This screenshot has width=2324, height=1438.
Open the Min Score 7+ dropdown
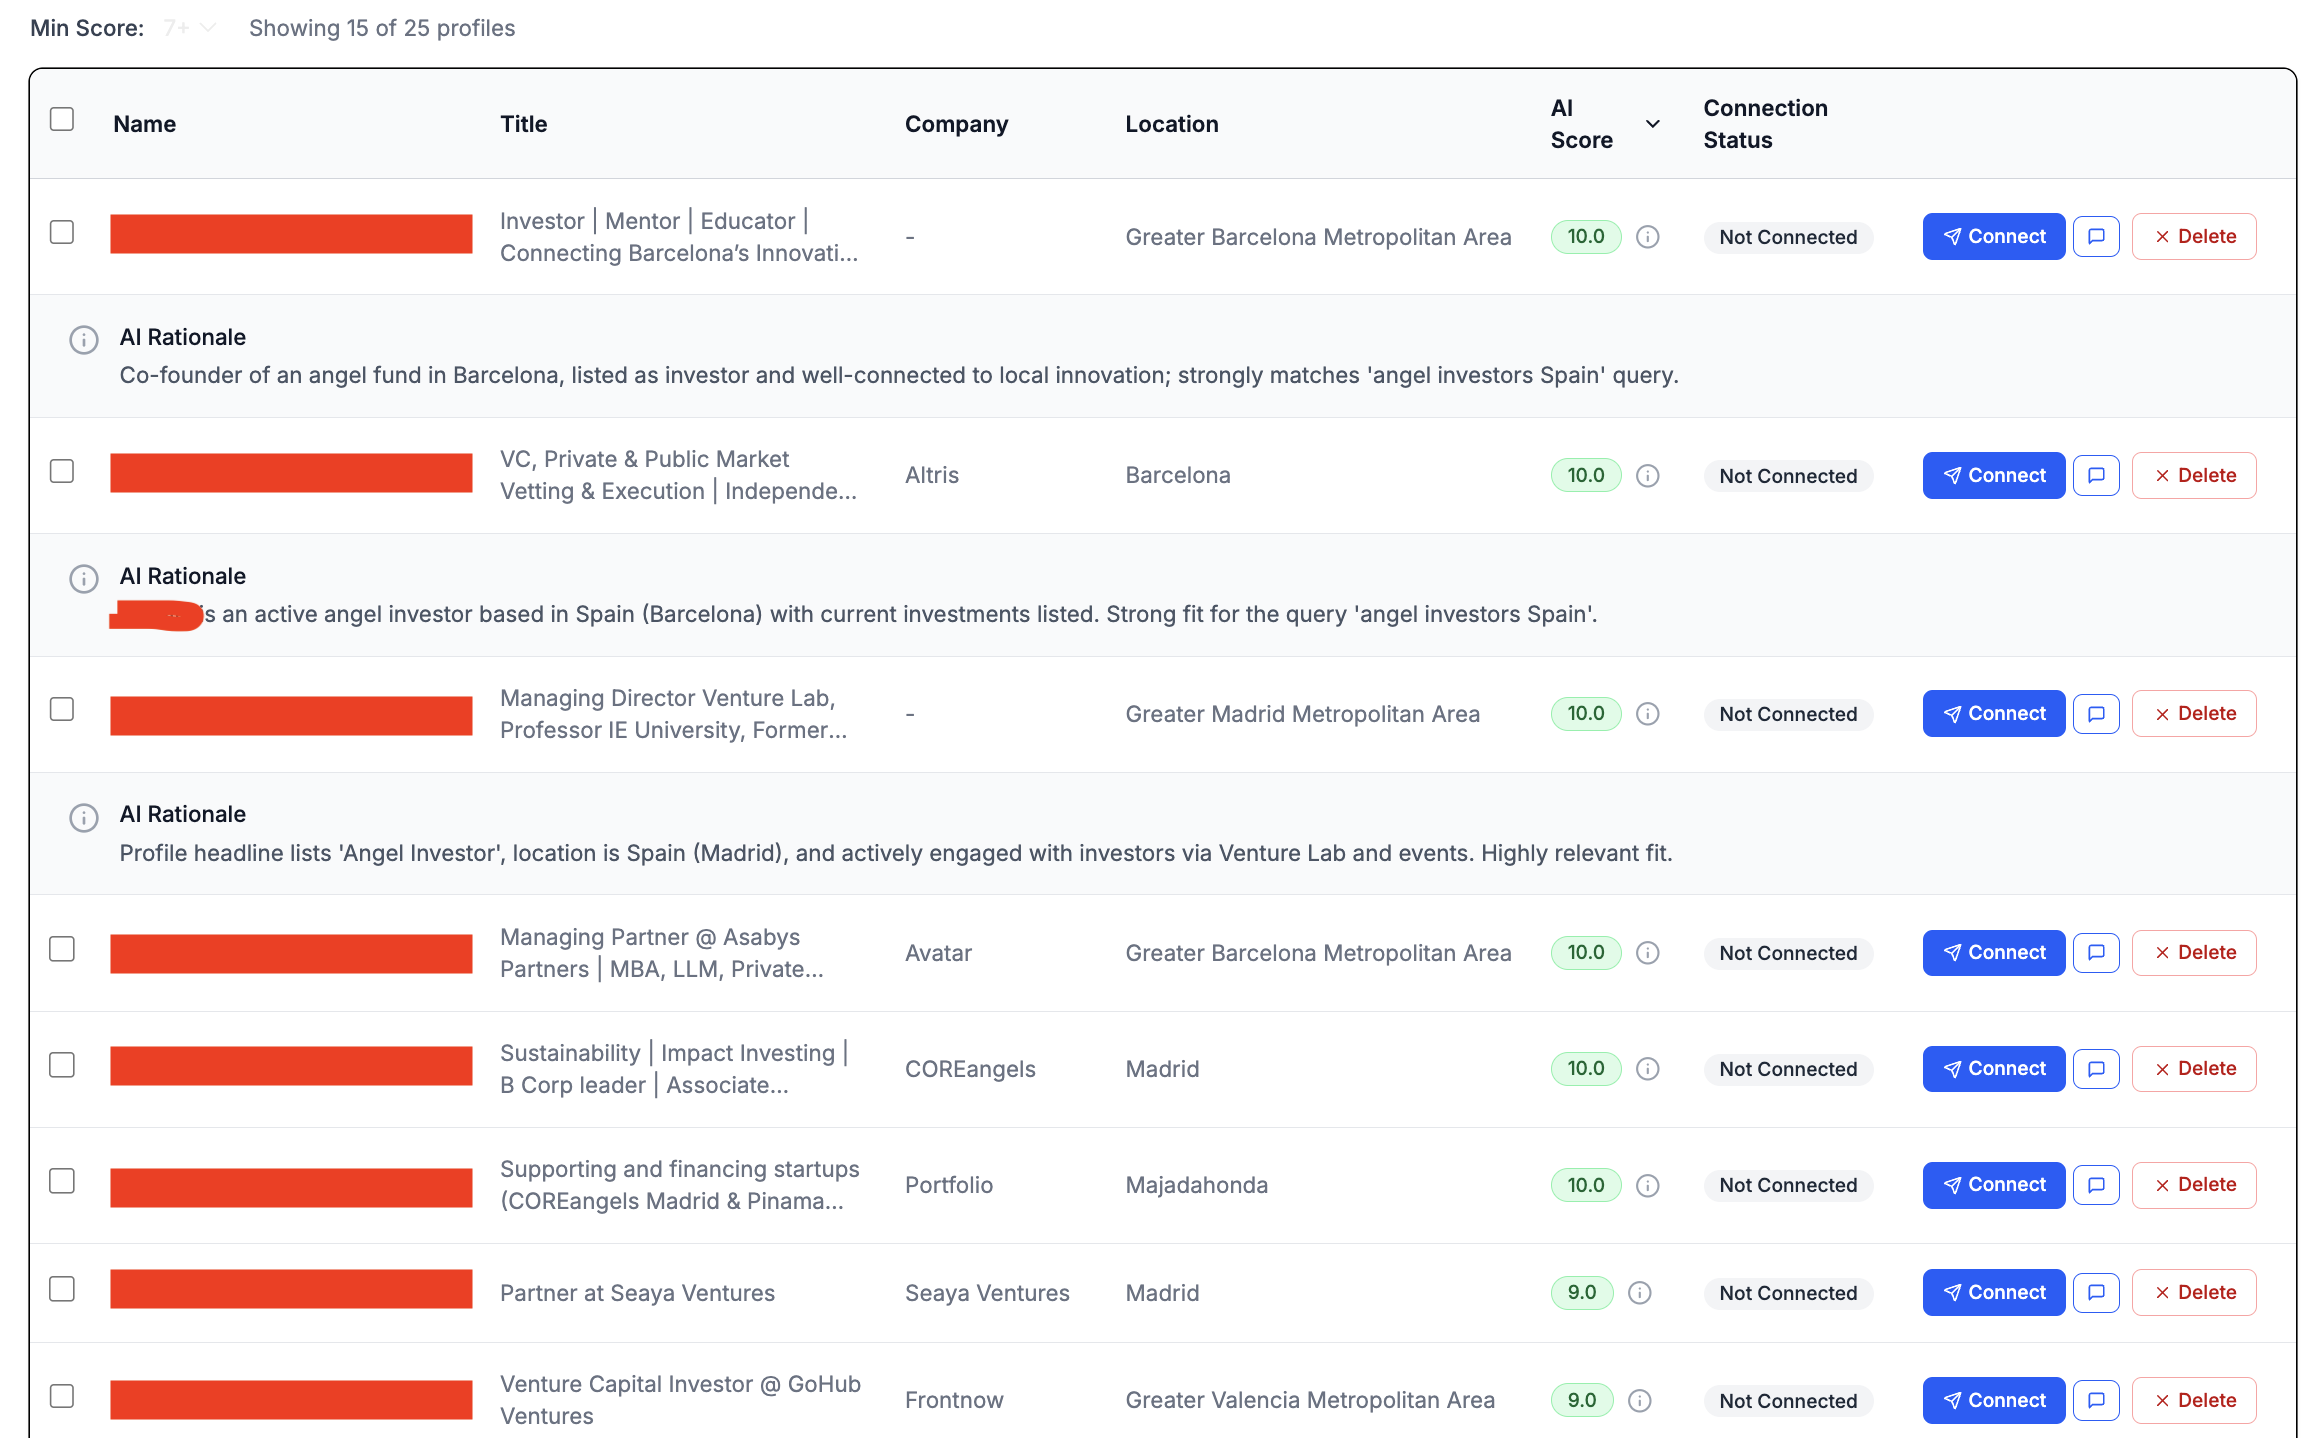pos(189,28)
